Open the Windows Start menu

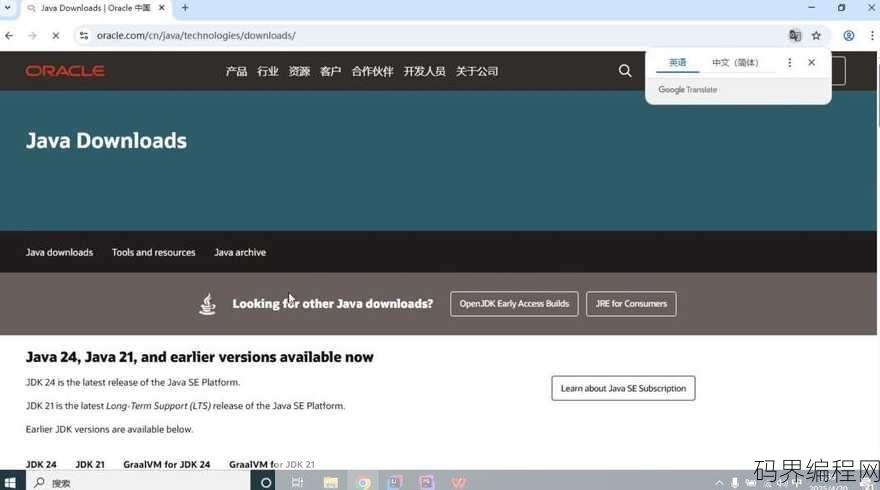(10, 482)
